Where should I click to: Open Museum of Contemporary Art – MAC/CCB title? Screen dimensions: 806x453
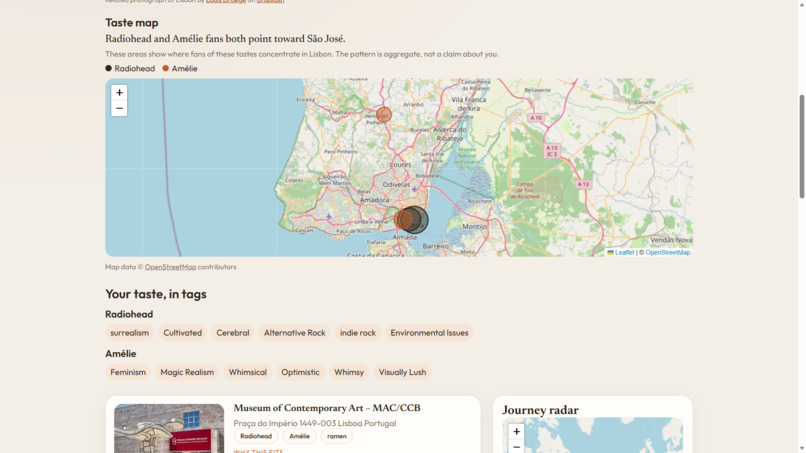tap(327, 408)
